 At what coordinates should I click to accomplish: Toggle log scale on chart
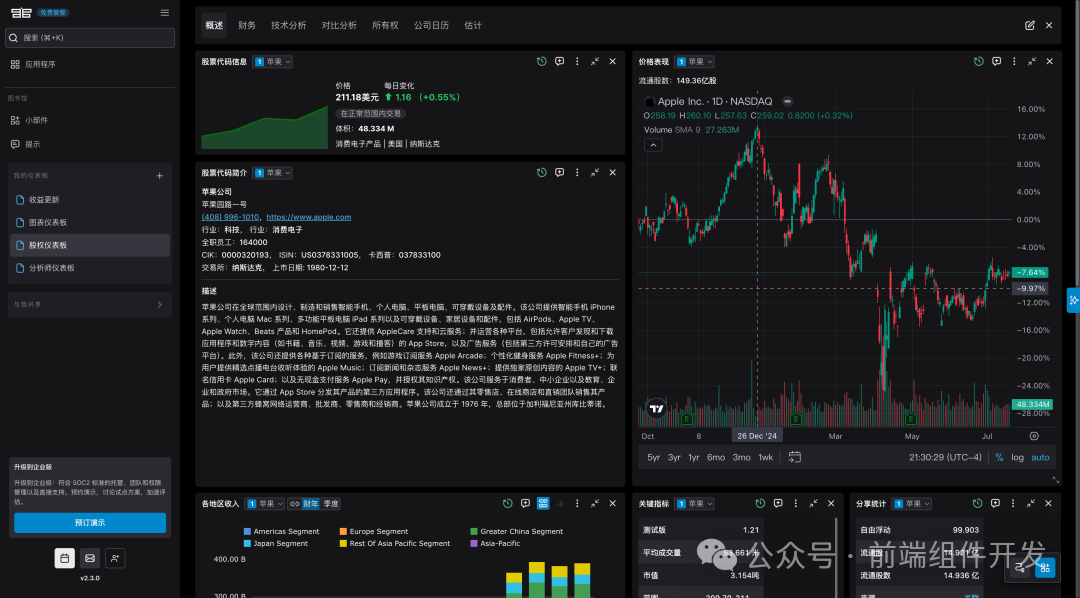[1017, 457]
